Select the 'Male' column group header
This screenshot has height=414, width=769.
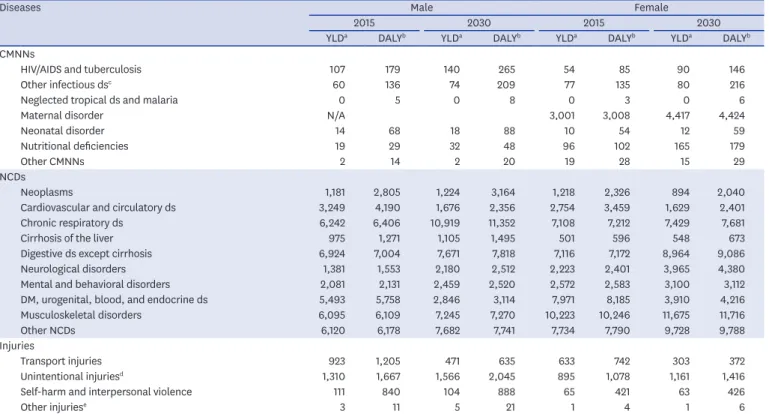(x=422, y=8)
